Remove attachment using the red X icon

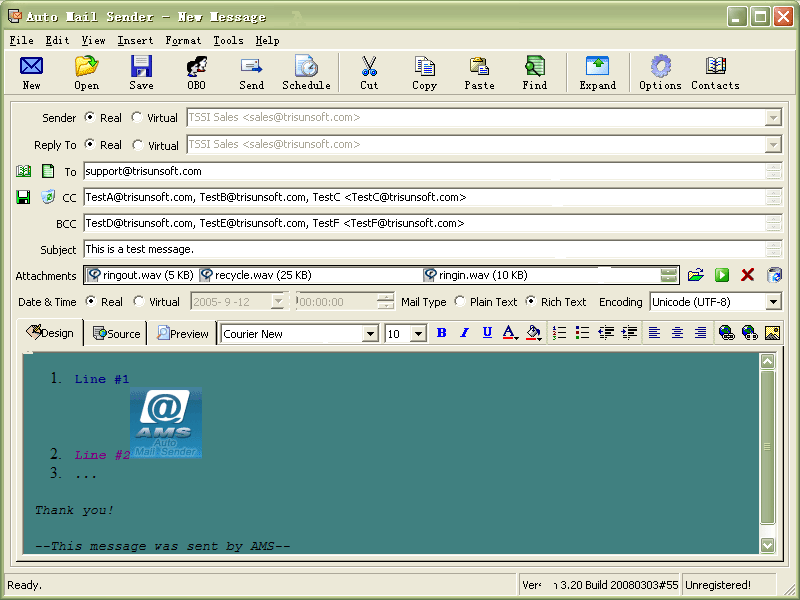click(x=747, y=275)
